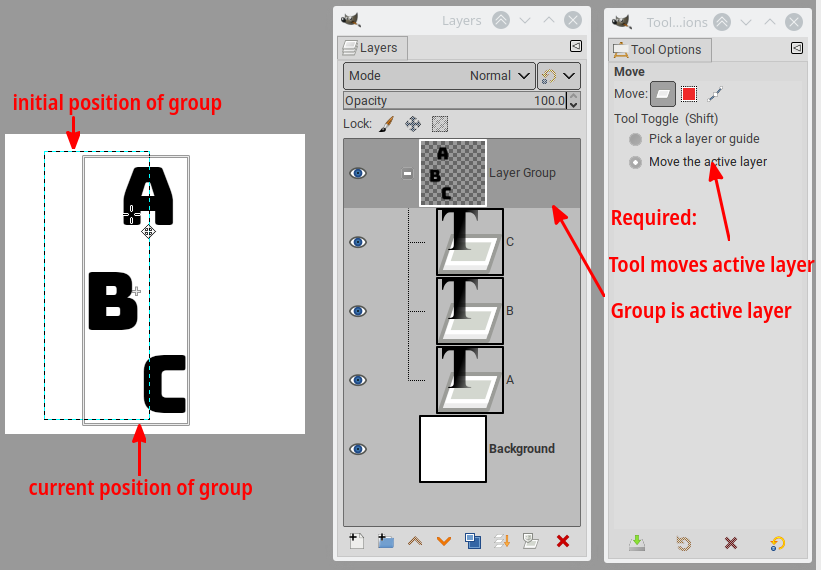Click the 'Layer Group' name text

click(522, 173)
